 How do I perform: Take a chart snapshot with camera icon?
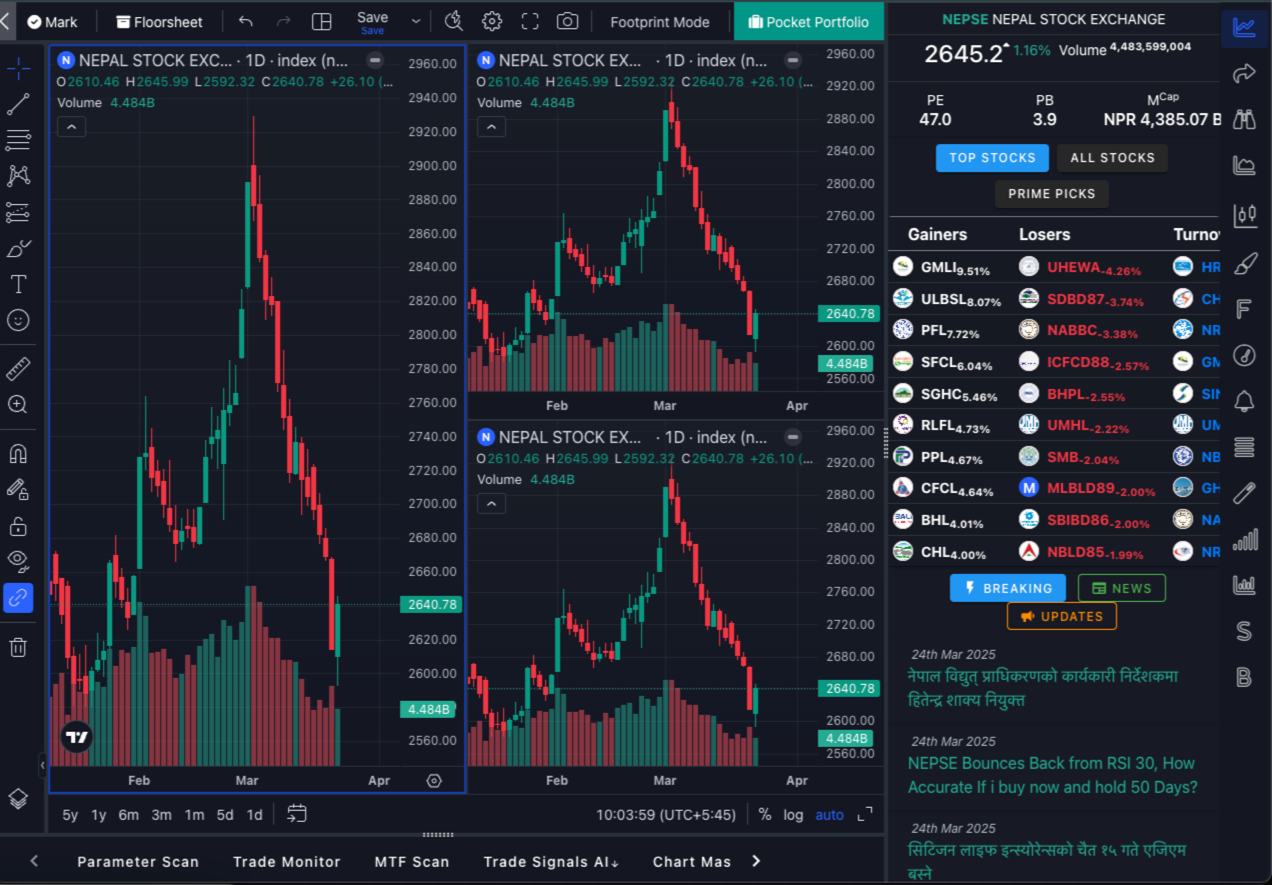point(567,22)
